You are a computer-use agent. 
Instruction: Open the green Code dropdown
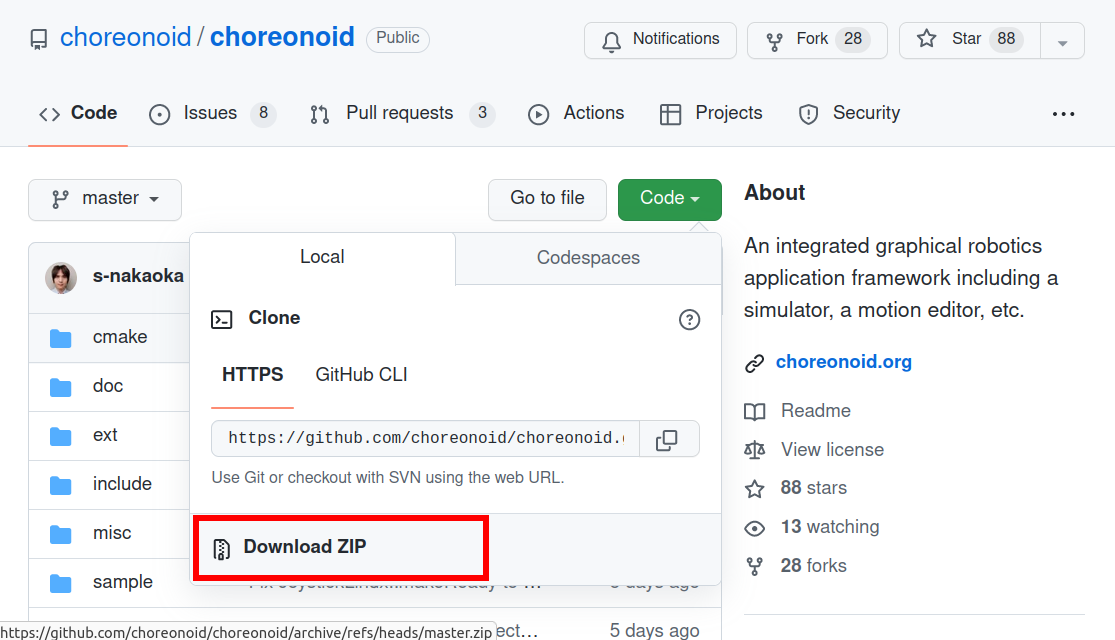[x=669, y=199]
